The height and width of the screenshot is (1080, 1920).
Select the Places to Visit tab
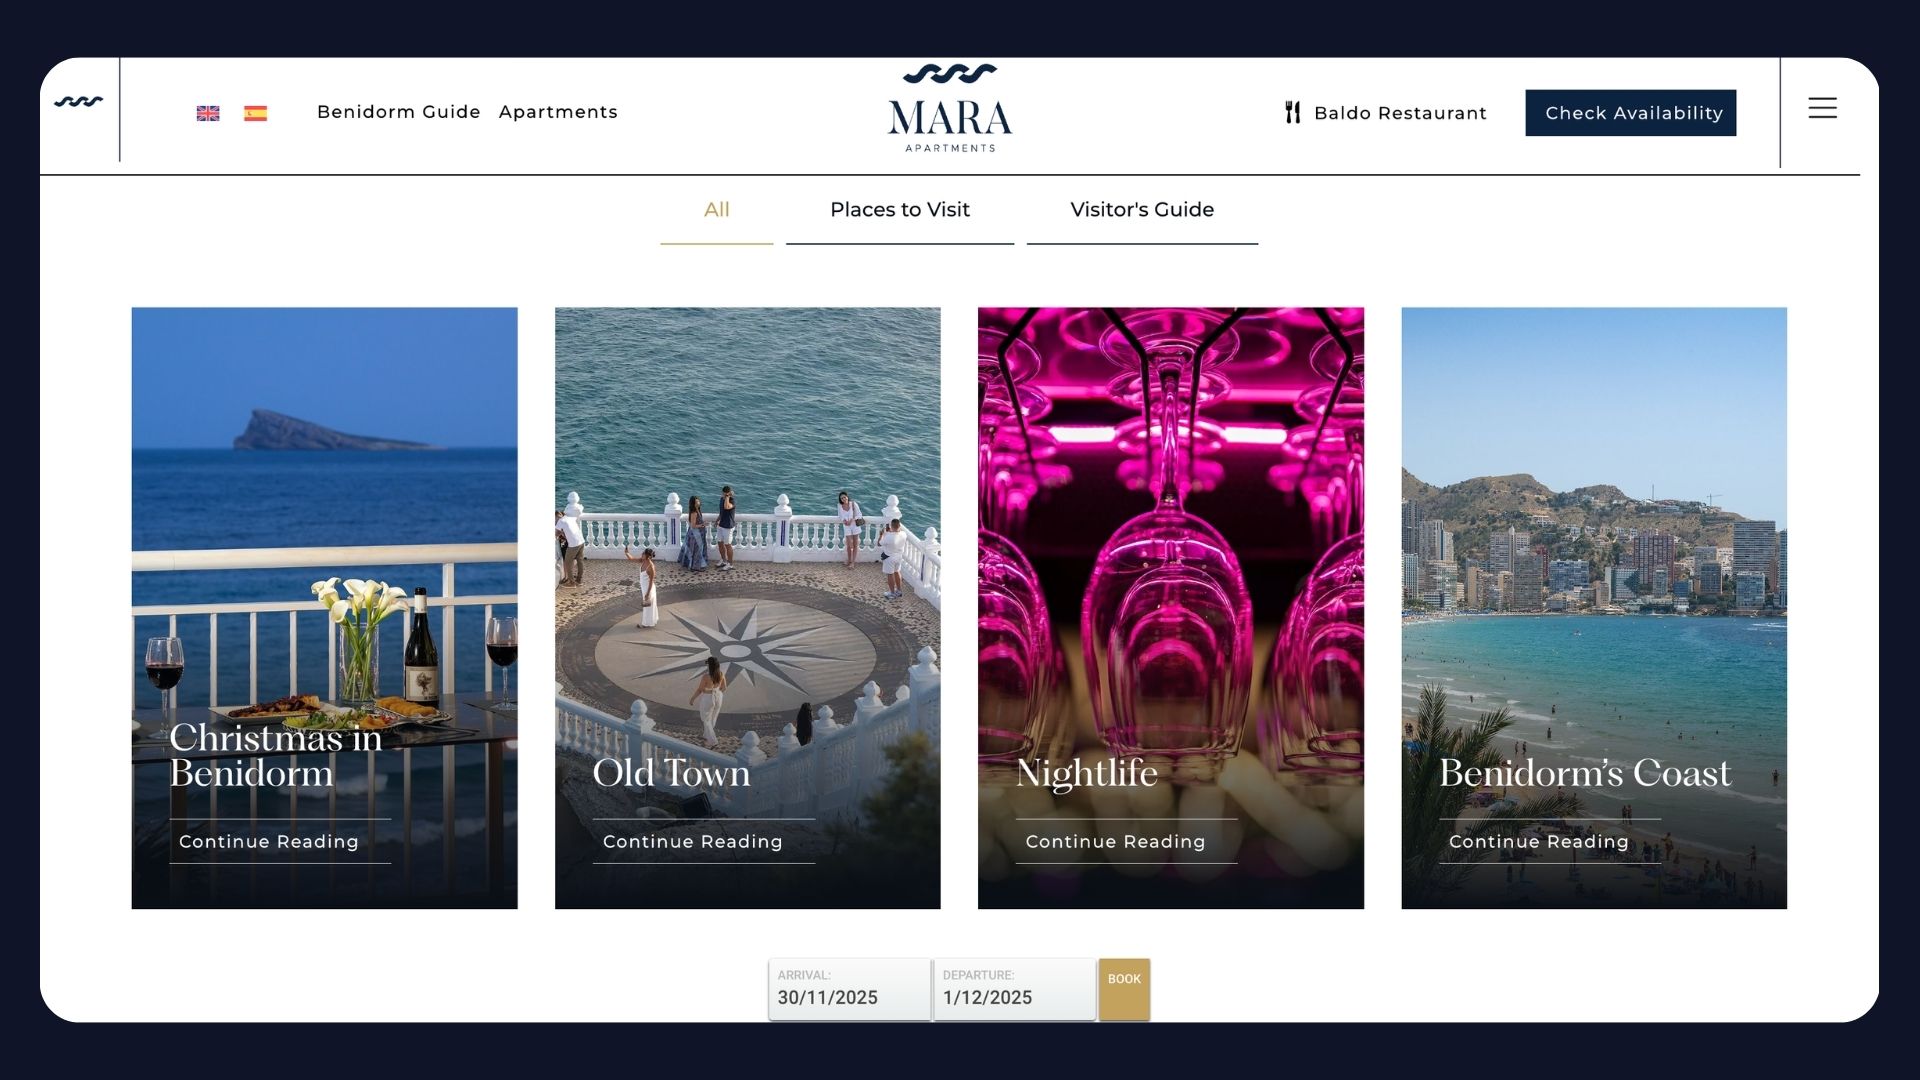tap(900, 211)
